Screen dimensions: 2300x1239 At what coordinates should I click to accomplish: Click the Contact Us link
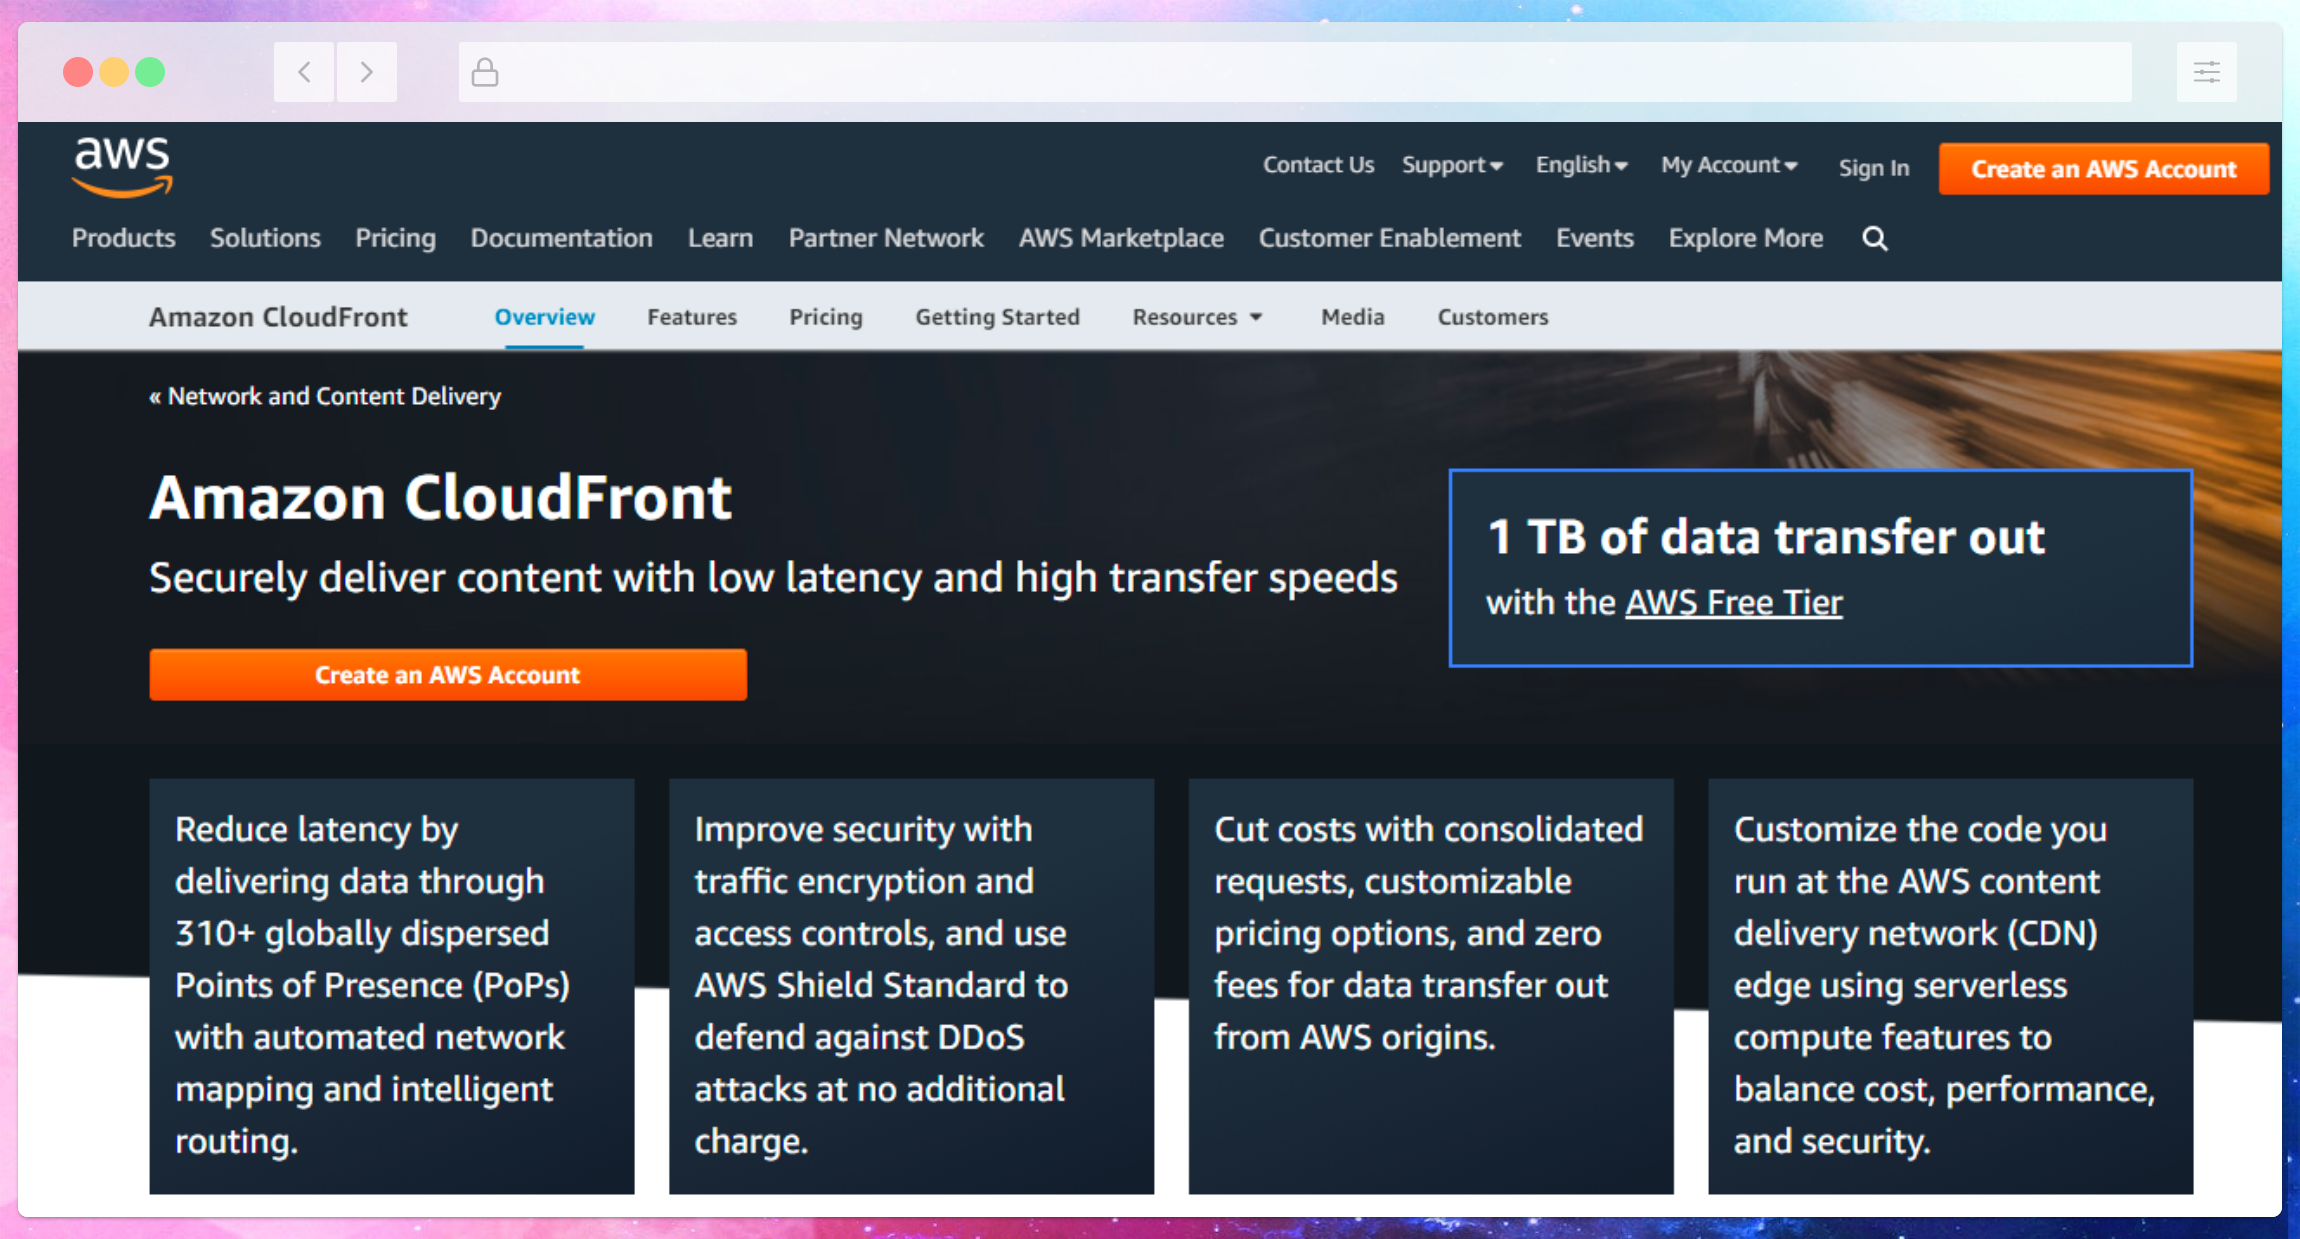(1318, 165)
